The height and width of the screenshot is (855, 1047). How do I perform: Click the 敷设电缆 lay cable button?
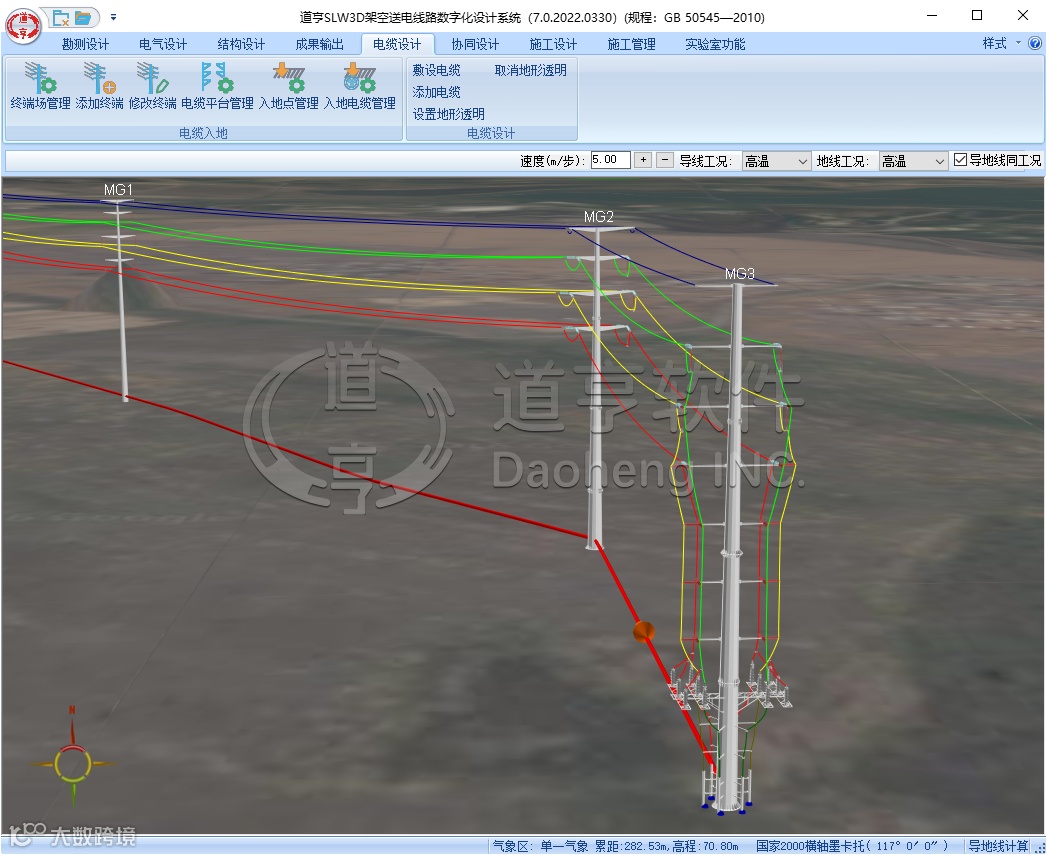click(436, 70)
